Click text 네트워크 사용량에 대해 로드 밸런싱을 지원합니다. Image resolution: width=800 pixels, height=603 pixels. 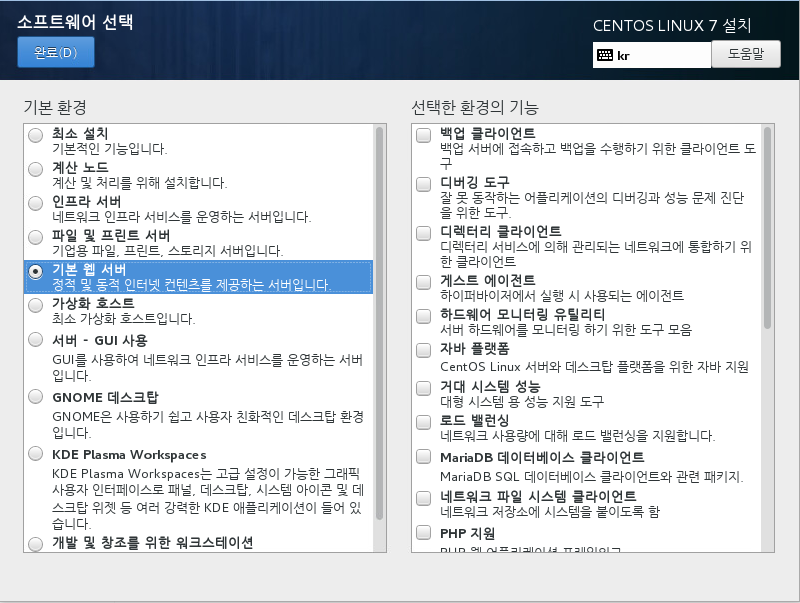pos(578,436)
